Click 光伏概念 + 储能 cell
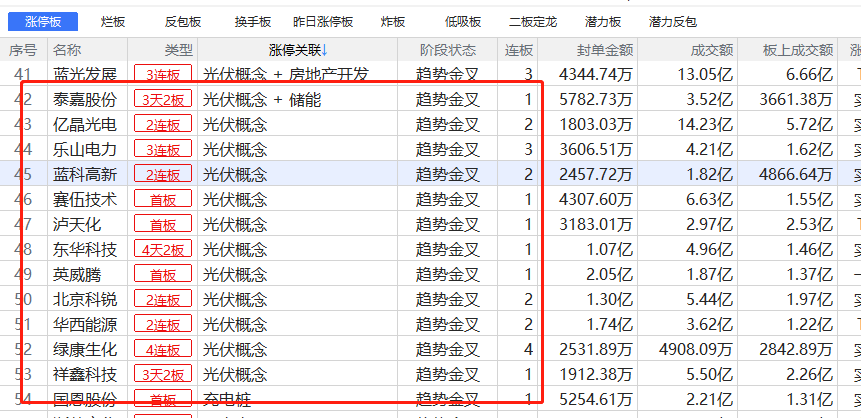Screen dimensions: 861x418 [x=262, y=99]
